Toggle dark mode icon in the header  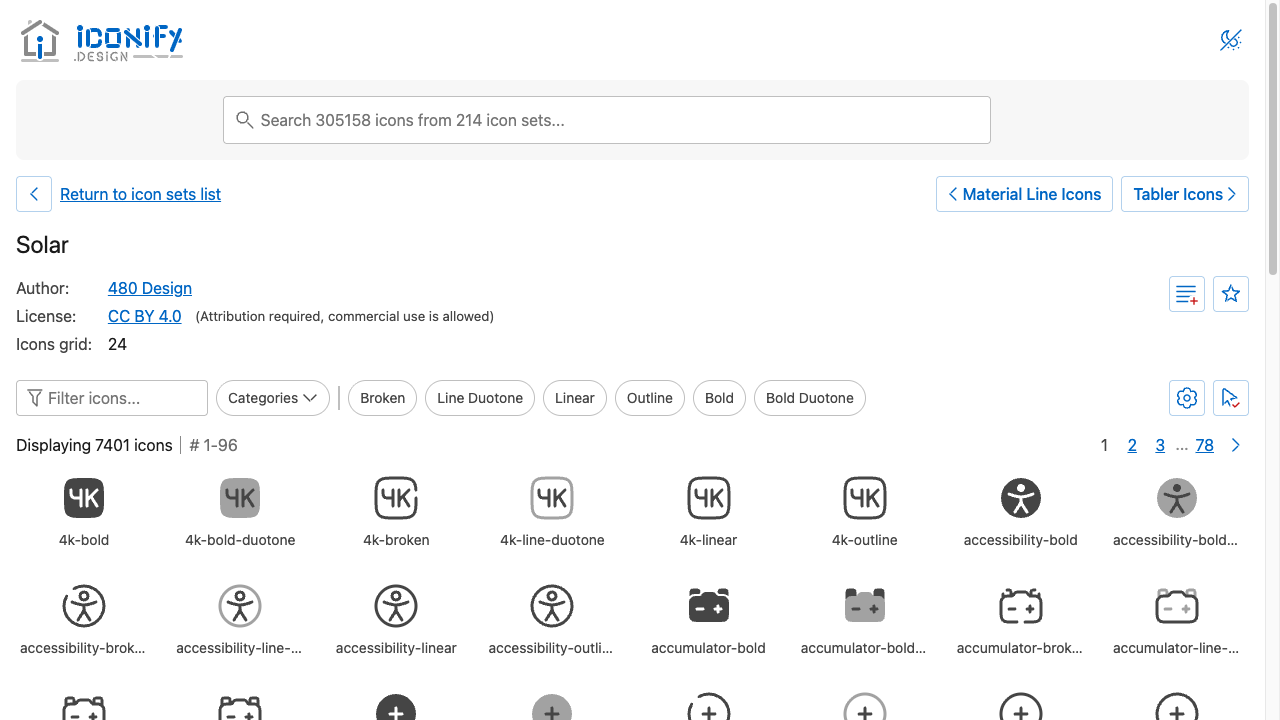pyautogui.click(x=1231, y=40)
